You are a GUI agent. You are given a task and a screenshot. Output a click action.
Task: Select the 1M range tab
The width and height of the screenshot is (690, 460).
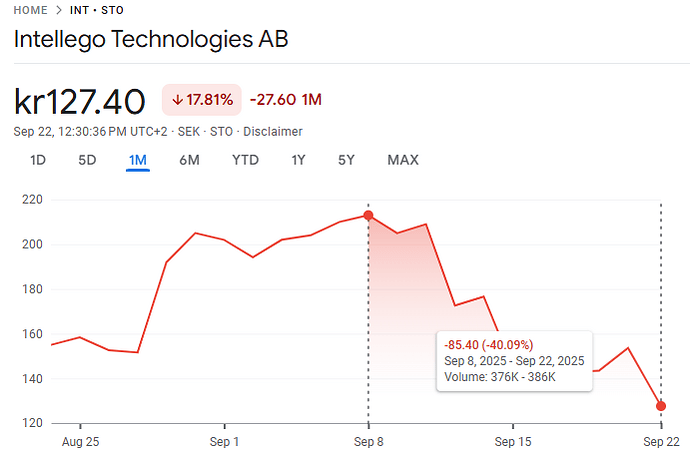tap(138, 160)
